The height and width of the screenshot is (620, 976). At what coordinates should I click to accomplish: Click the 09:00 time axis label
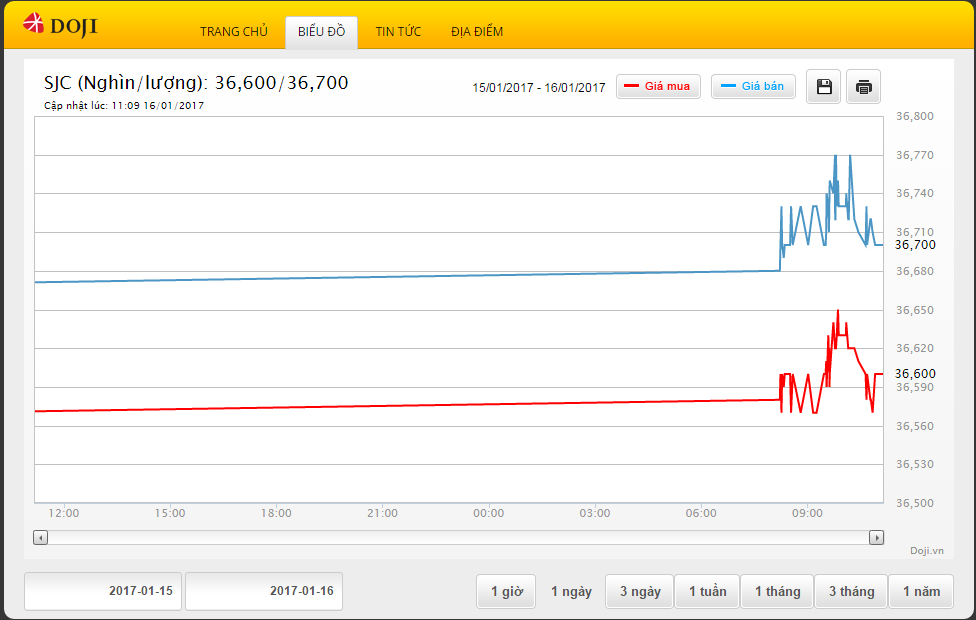point(807,513)
